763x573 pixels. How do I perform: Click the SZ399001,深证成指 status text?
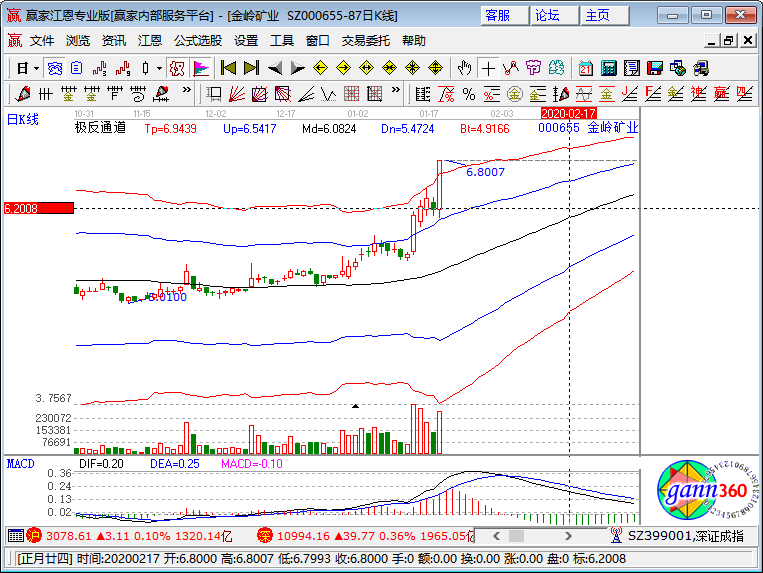pos(686,536)
